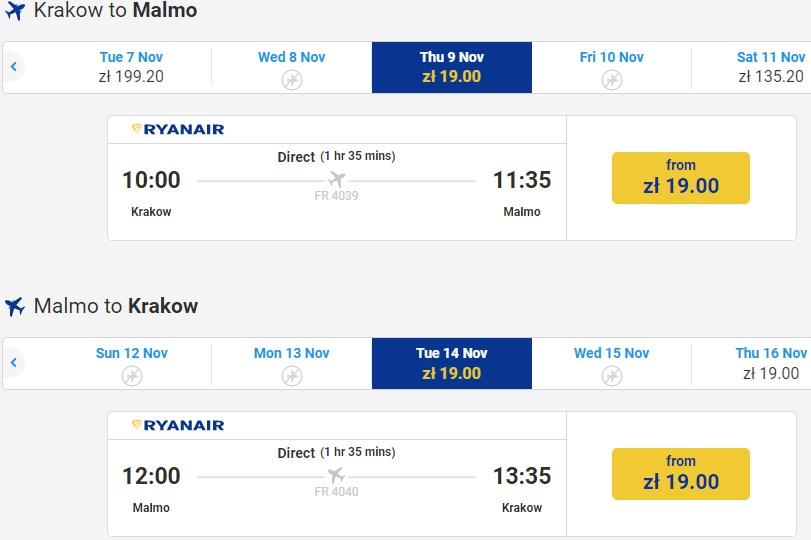Click the no-flight icon under Wed 15 Nov
811x540 pixels.
[x=612, y=376]
